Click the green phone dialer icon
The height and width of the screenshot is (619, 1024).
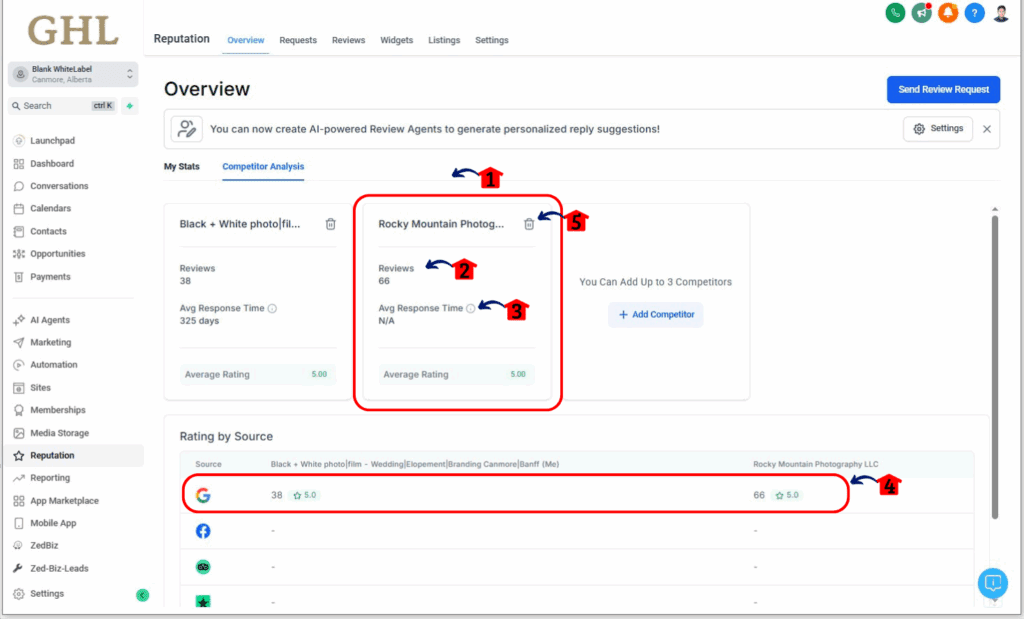pyautogui.click(x=895, y=12)
